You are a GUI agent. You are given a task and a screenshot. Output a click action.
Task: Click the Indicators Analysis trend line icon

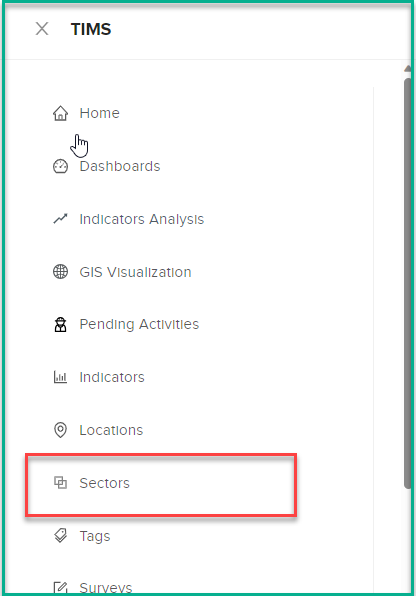coord(60,219)
